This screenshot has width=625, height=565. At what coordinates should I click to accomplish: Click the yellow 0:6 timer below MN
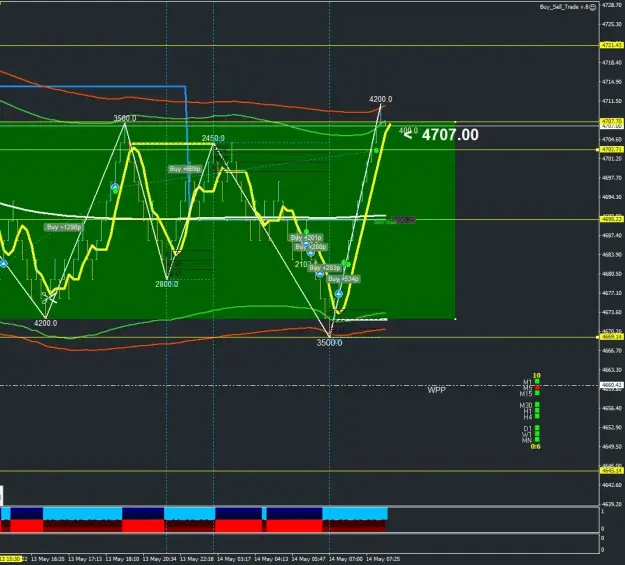(536, 447)
